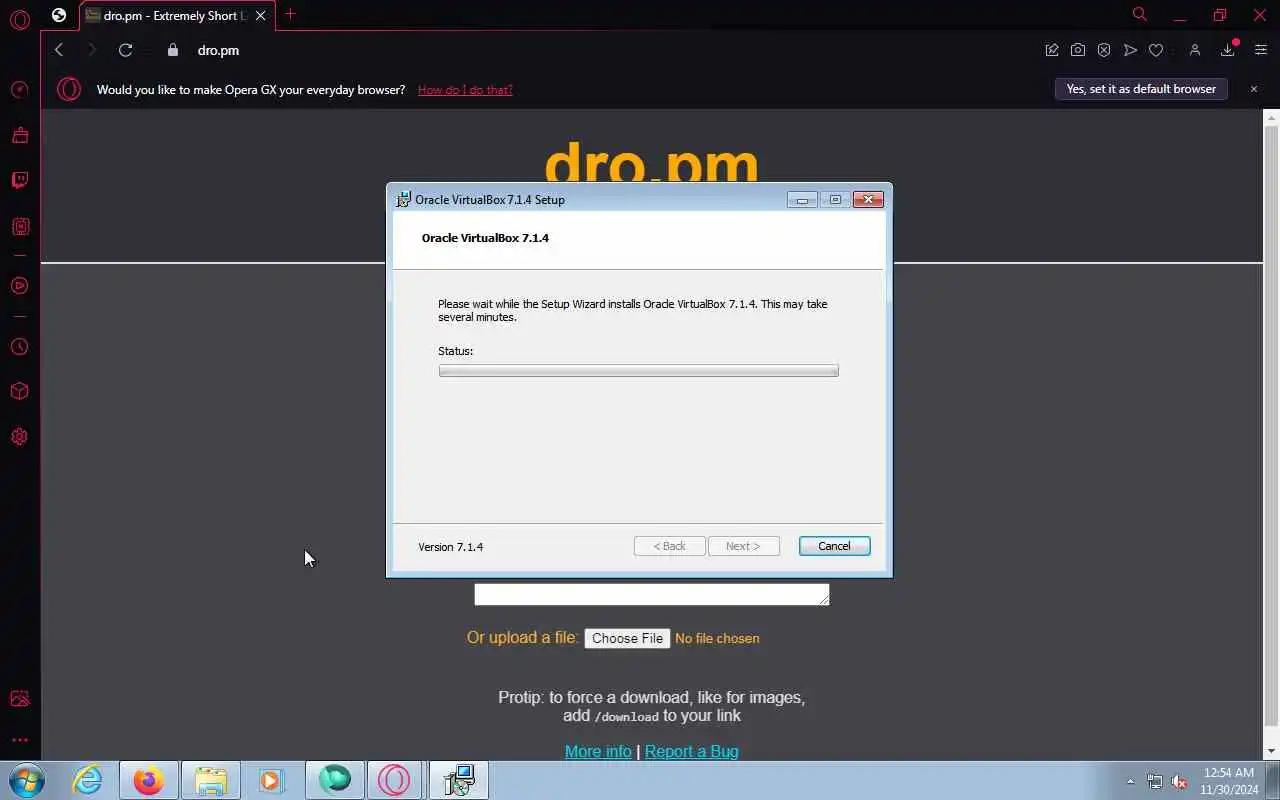The width and height of the screenshot is (1280, 800).
Task: Open the profile account icon
Action: click(1194, 50)
